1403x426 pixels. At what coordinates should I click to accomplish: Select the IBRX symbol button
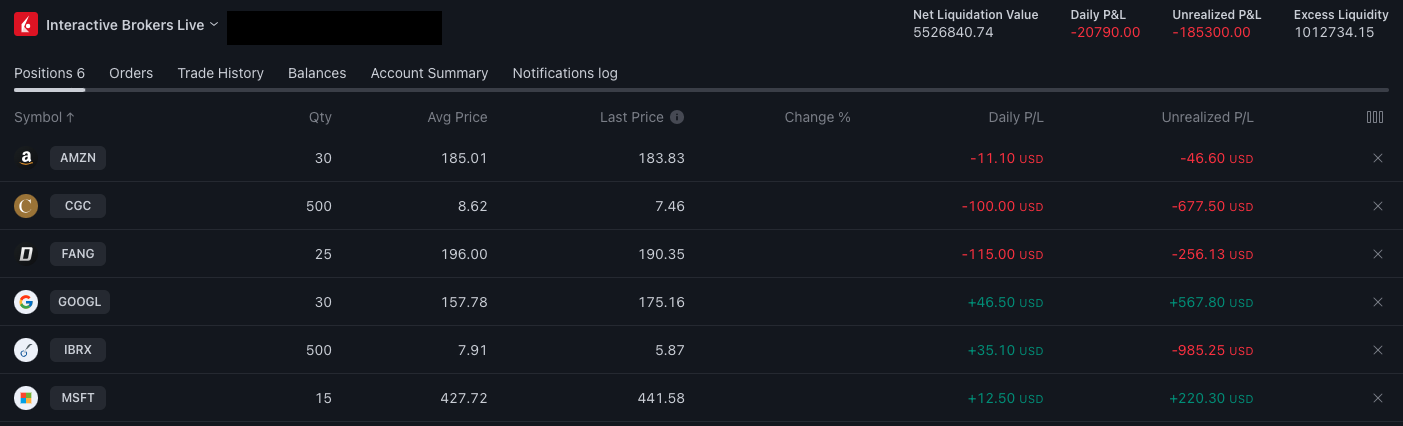tap(78, 350)
